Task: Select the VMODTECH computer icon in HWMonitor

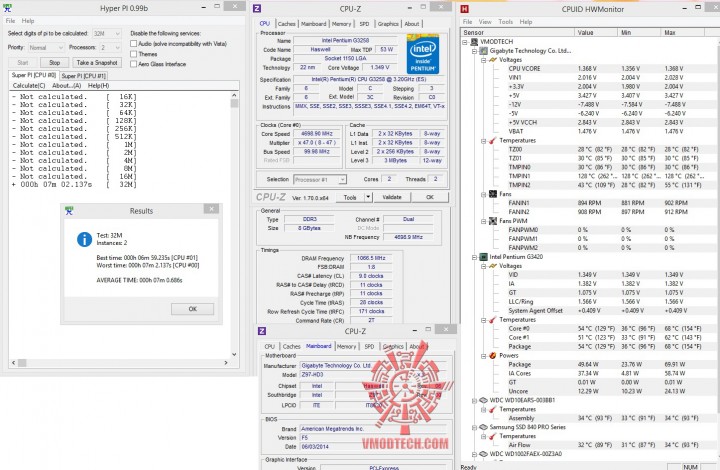Action: 474,42
